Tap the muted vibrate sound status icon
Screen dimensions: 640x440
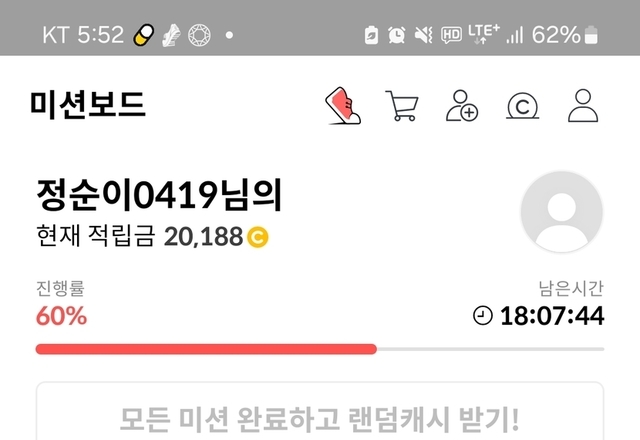coord(424,35)
